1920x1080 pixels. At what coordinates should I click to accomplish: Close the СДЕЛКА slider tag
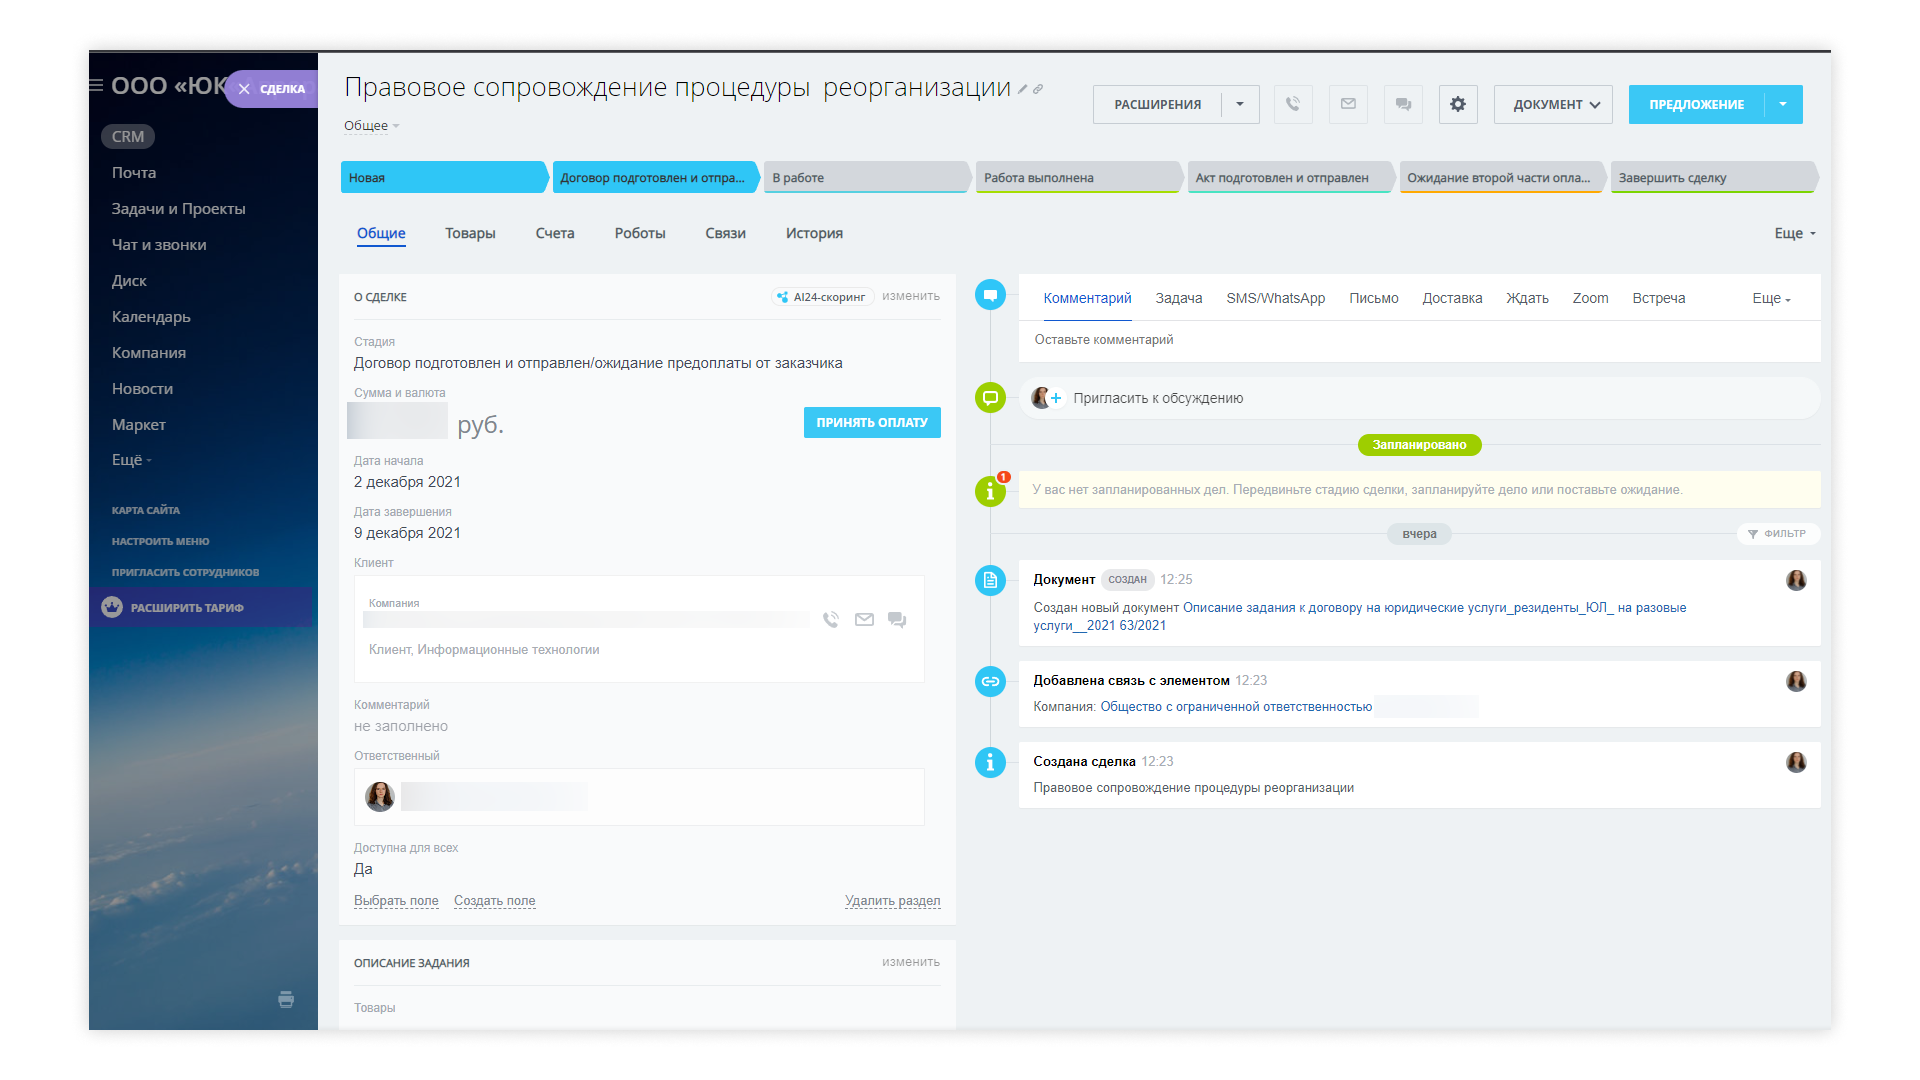[244, 89]
